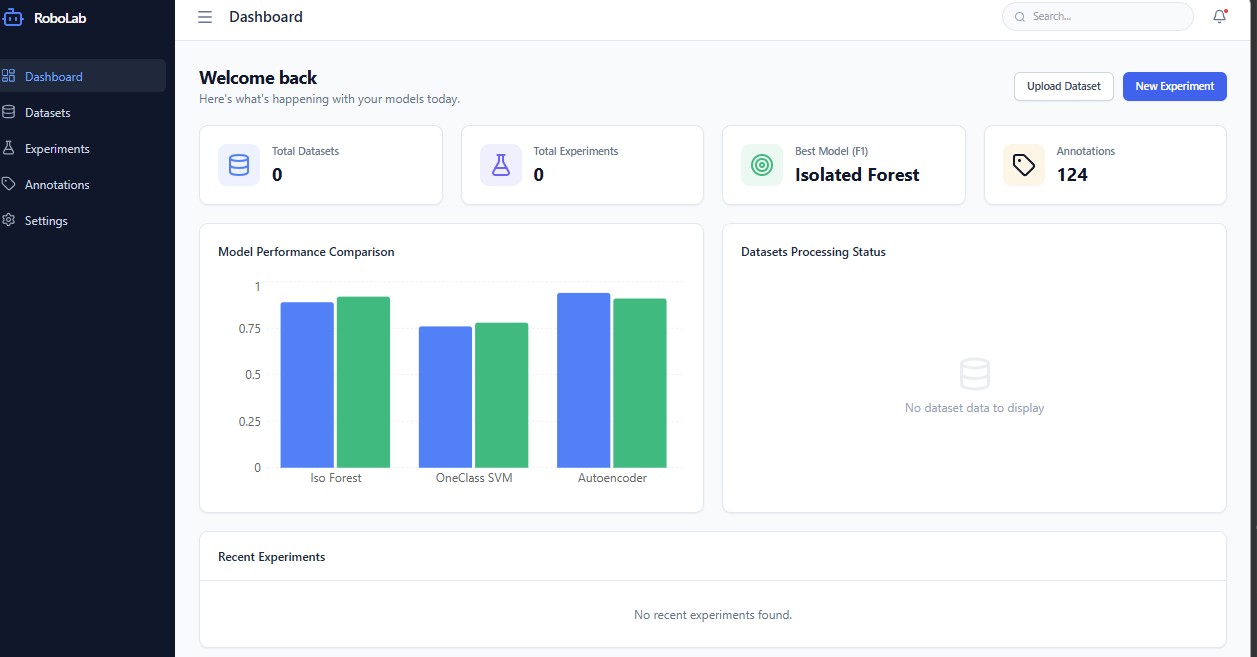The width and height of the screenshot is (1257, 657).
Task: Click the RoboLab brand name
Action: (58, 16)
